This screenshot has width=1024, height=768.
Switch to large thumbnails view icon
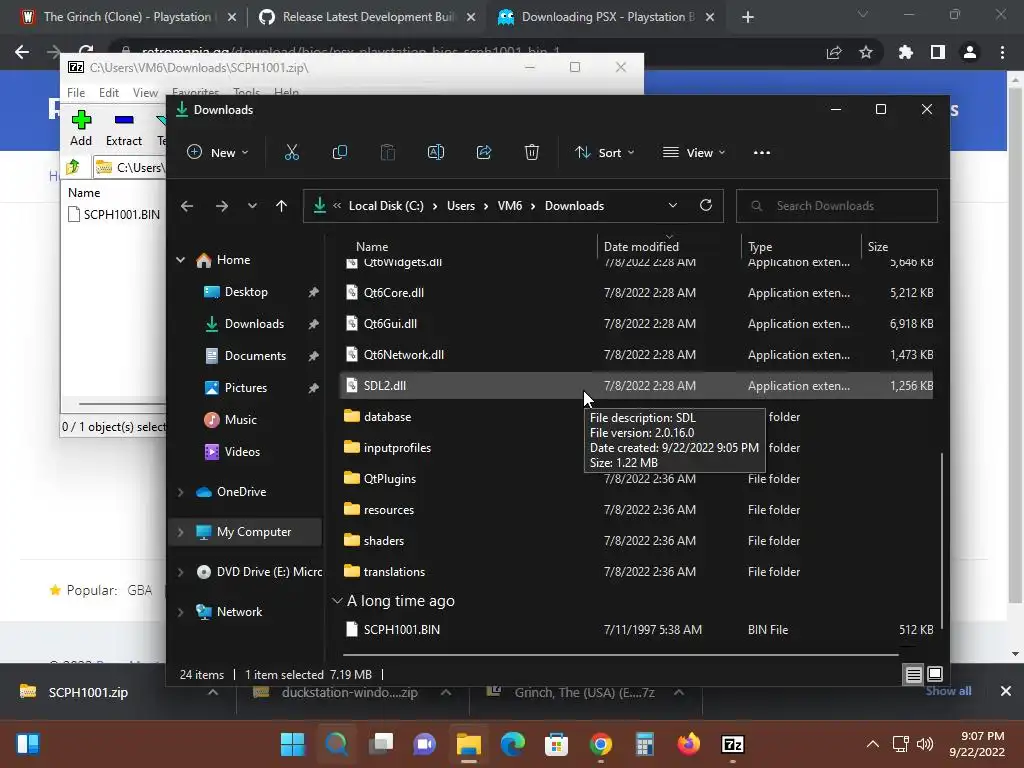point(935,674)
